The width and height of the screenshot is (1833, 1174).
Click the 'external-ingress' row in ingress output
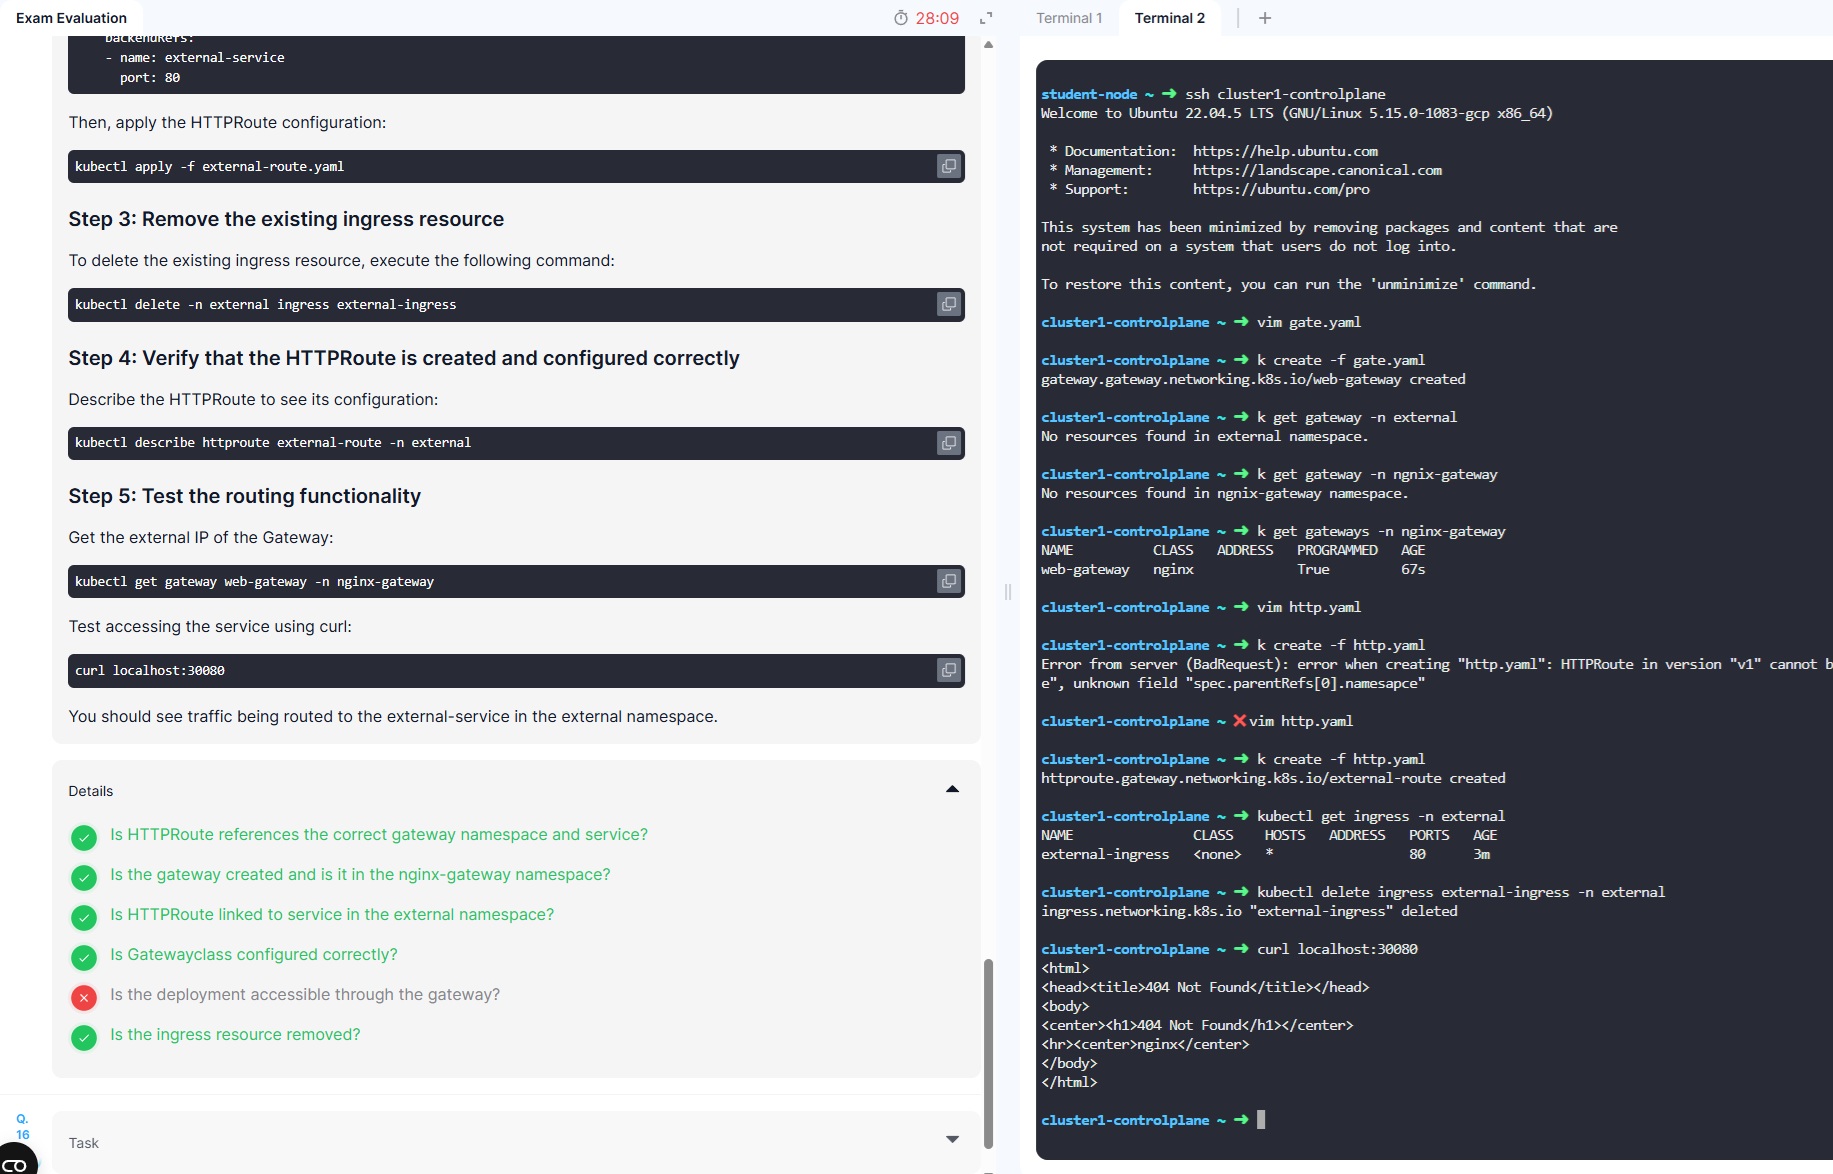click(x=1266, y=854)
